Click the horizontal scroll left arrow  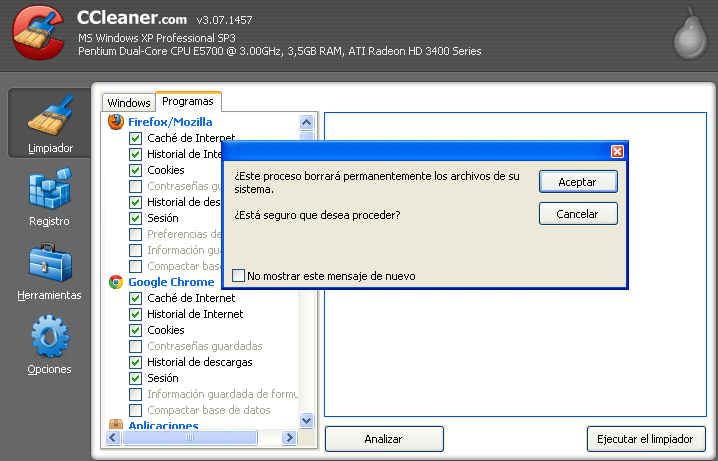coord(113,438)
